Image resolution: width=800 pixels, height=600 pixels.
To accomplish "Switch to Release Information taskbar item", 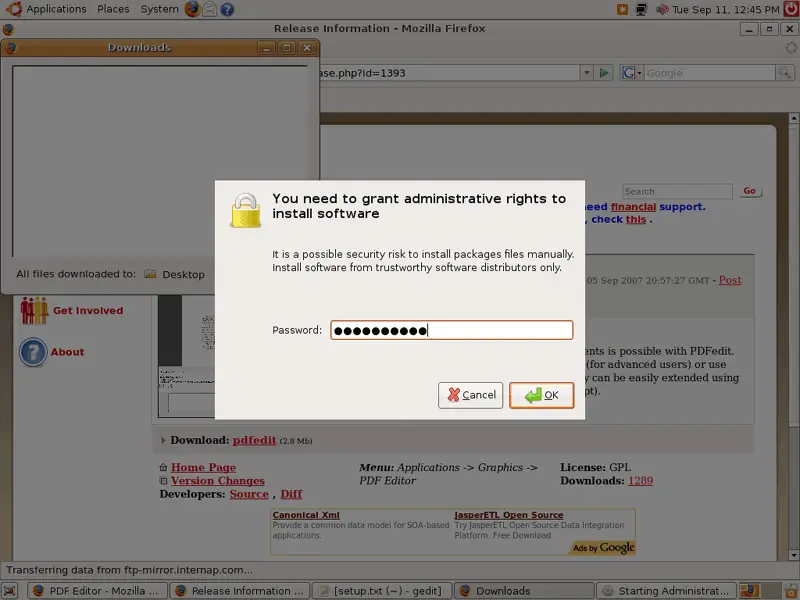I will pos(240,591).
